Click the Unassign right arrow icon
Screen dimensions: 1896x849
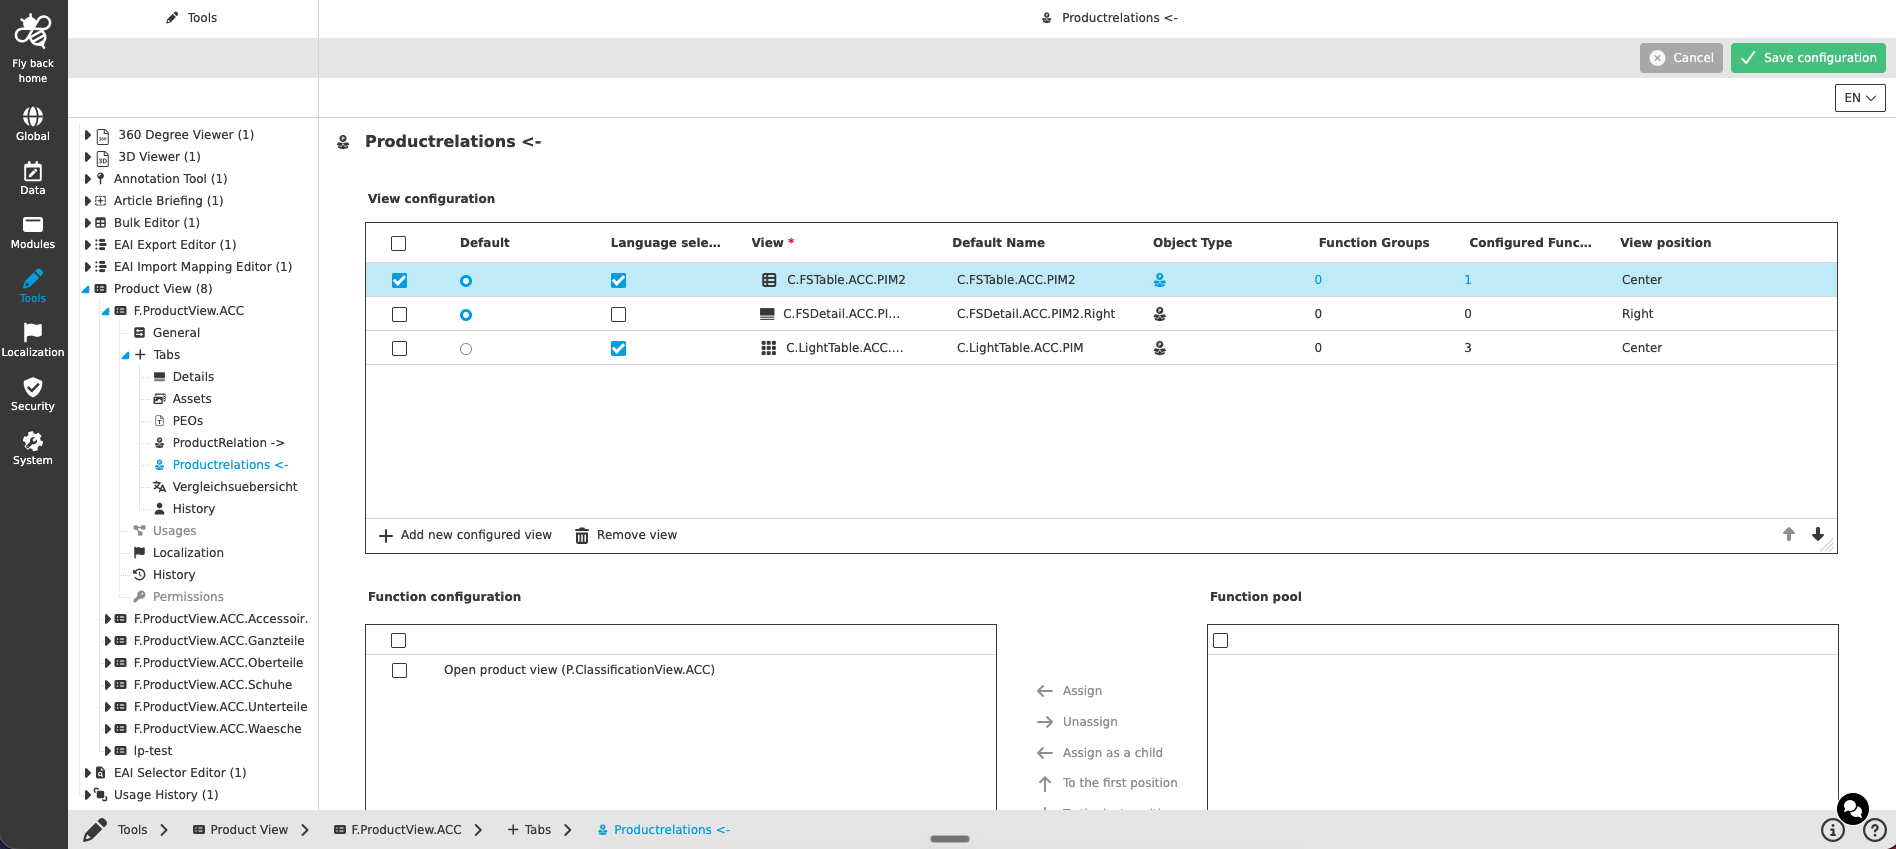[1045, 722]
